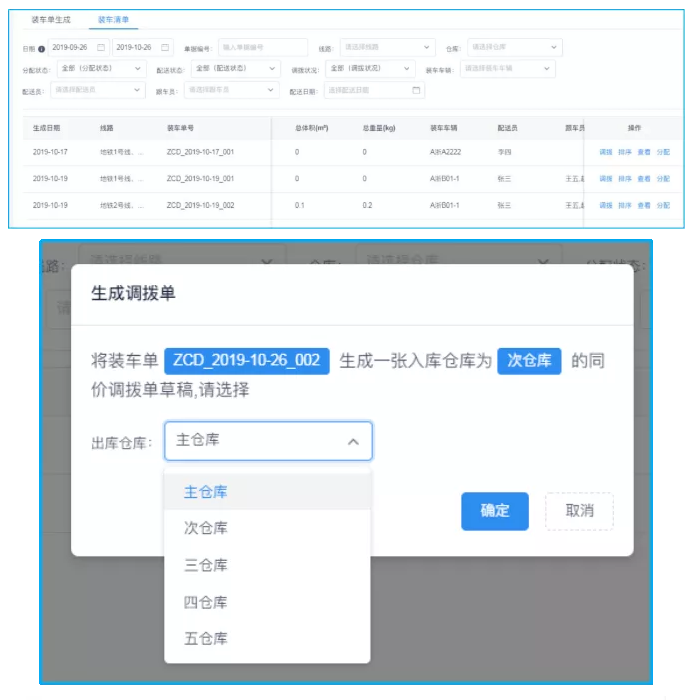This screenshot has width=696, height=700.
Task: Click the 生成日期 column header
Action: (46, 128)
